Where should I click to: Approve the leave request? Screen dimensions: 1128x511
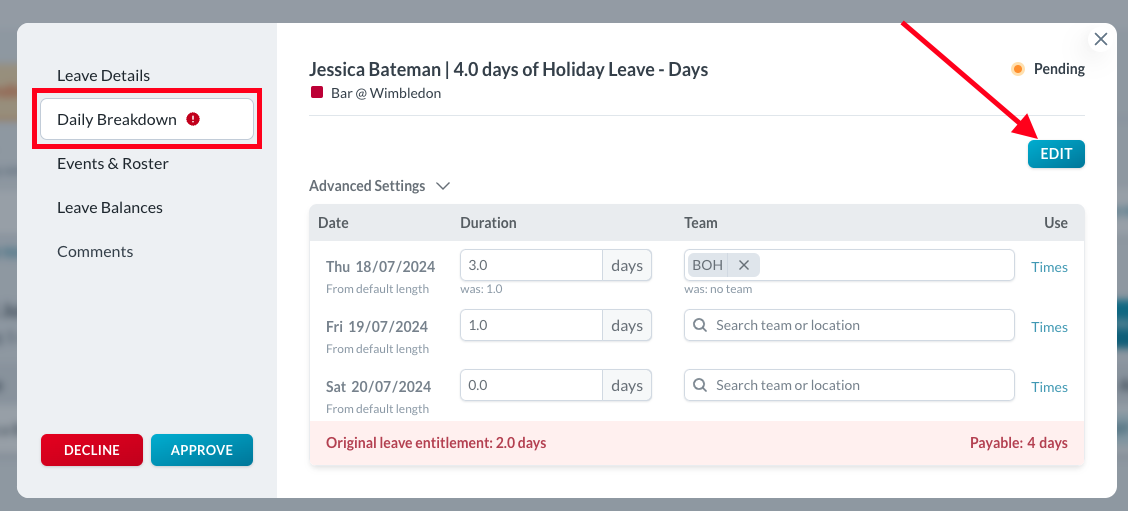[x=202, y=450]
